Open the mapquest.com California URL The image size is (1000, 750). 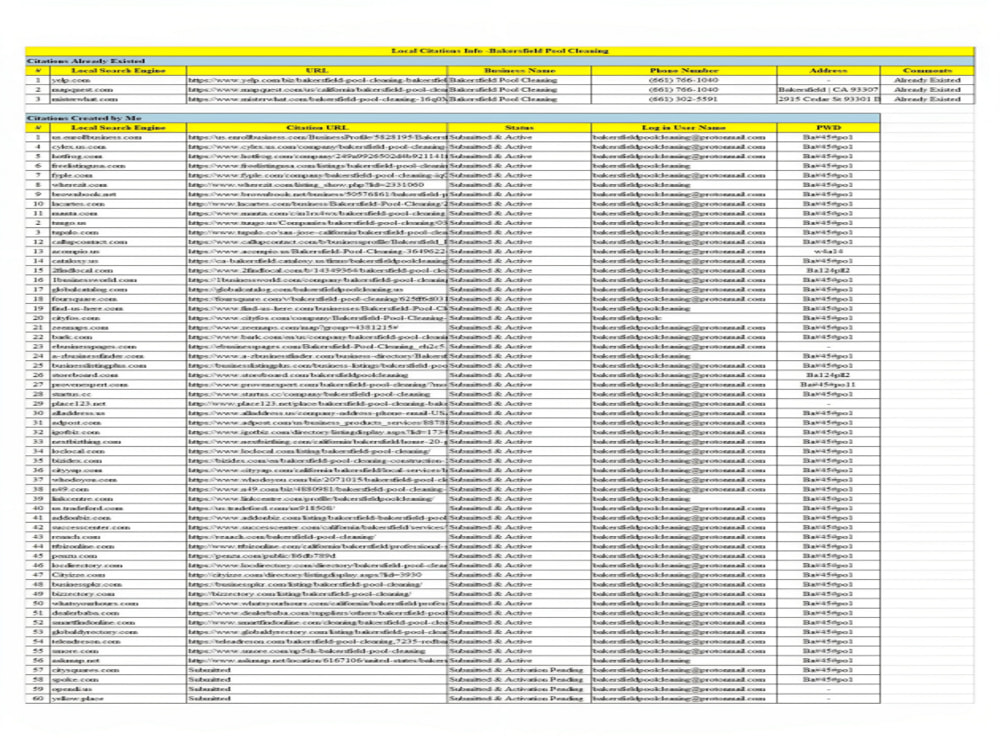tap(317, 90)
